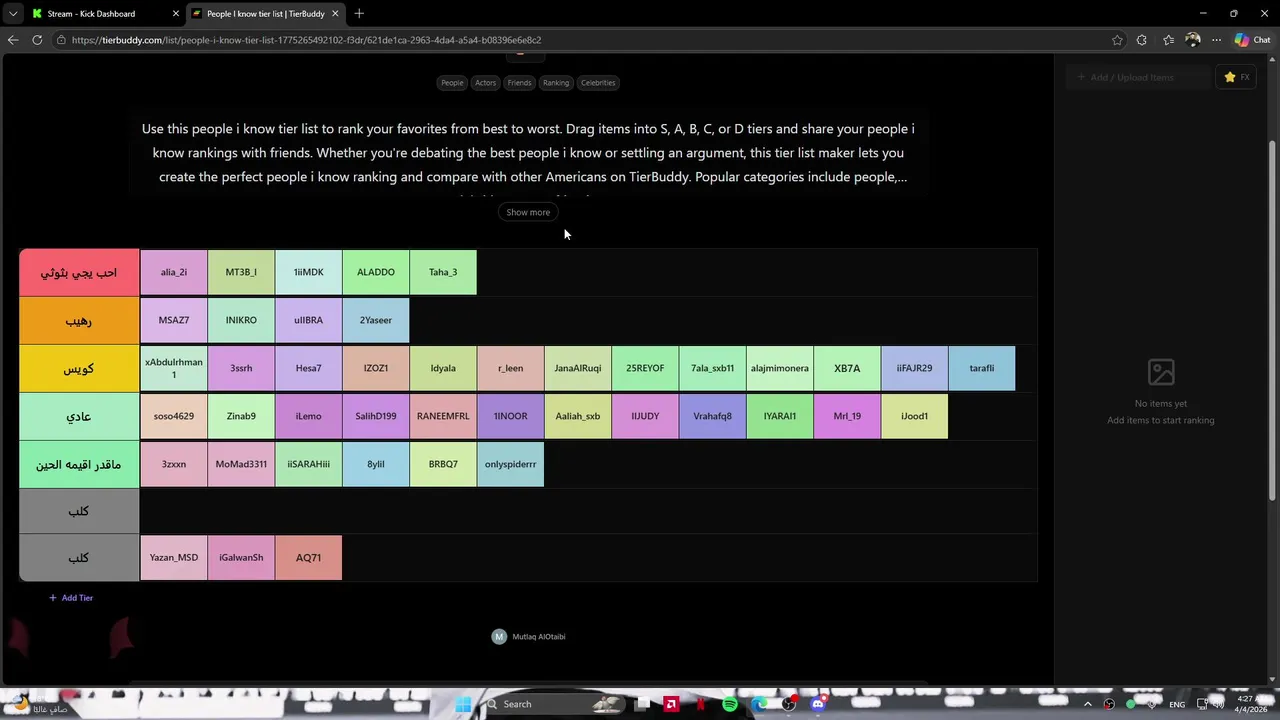Select the ALADDO tier item

(x=376, y=272)
